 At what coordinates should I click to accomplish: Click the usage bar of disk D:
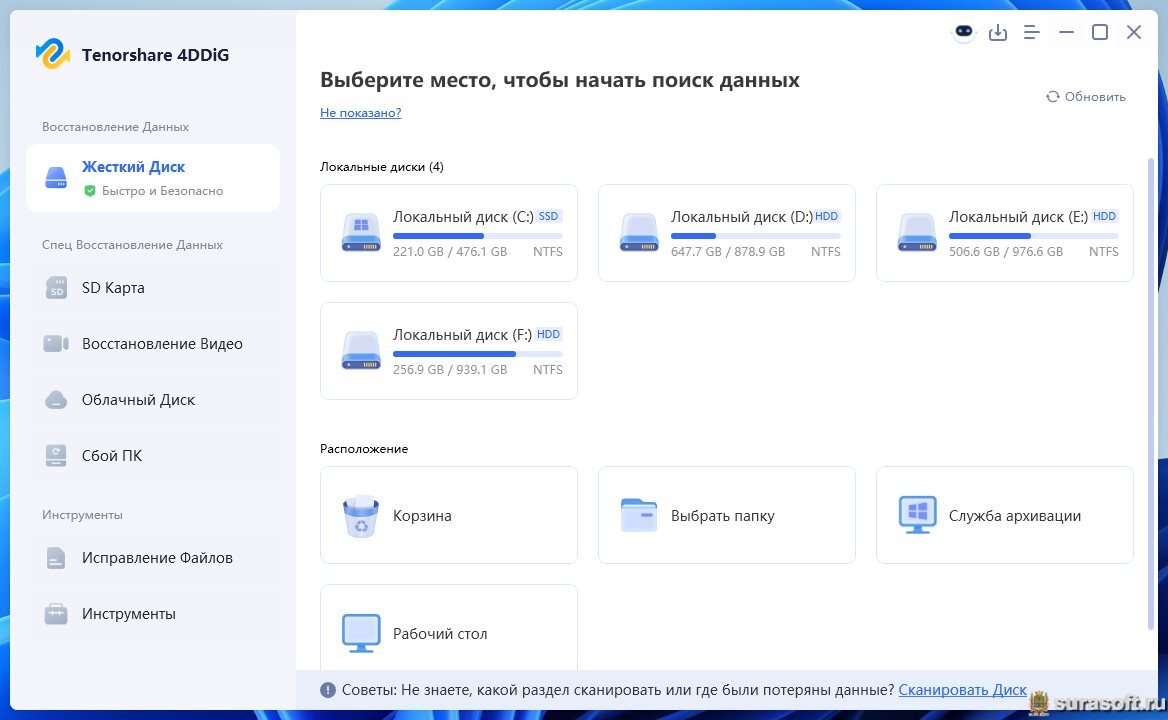(x=755, y=236)
